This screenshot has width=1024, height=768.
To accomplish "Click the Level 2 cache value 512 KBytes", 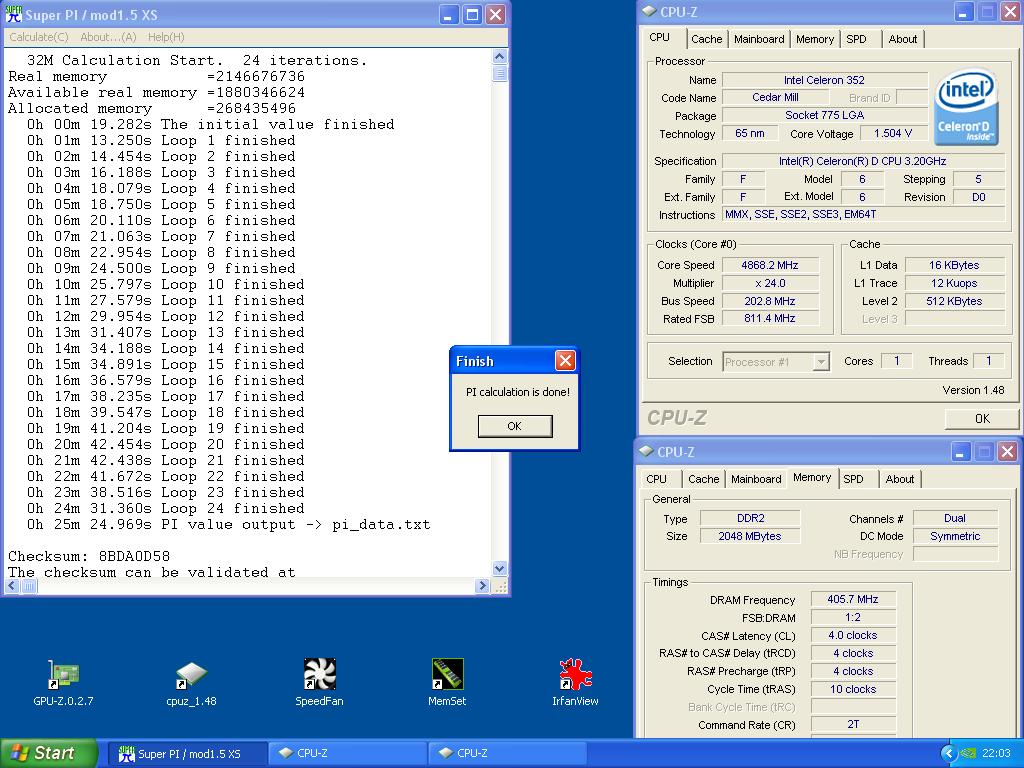I will [x=953, y=301].
